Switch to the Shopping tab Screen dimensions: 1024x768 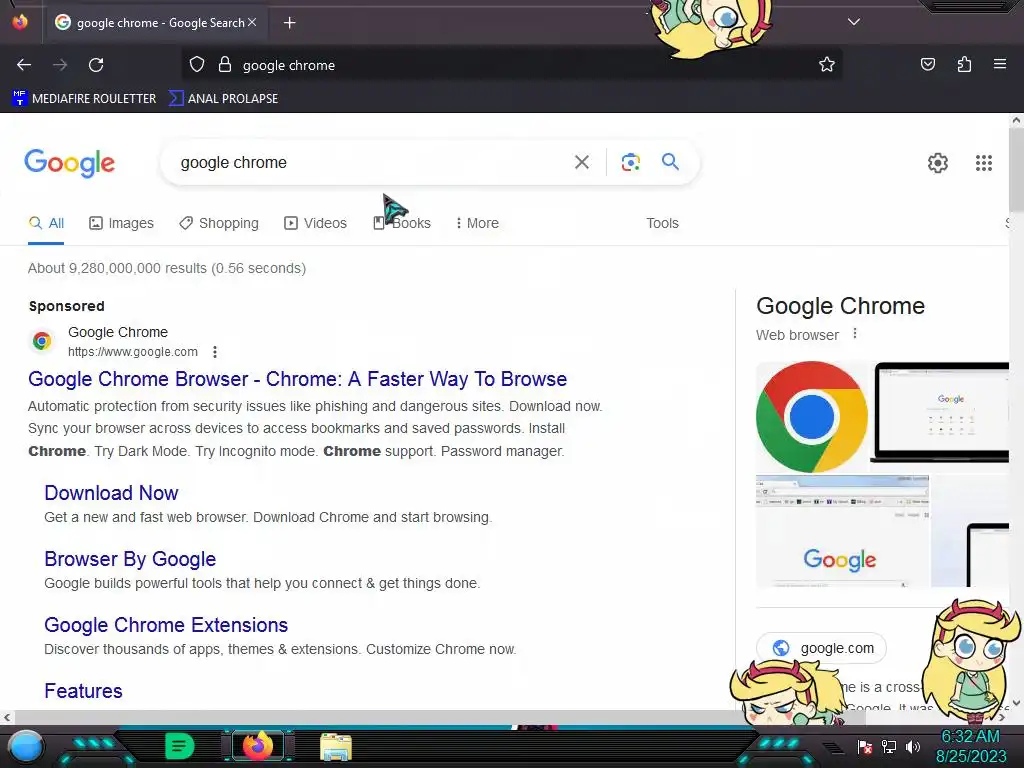point(219,223)
